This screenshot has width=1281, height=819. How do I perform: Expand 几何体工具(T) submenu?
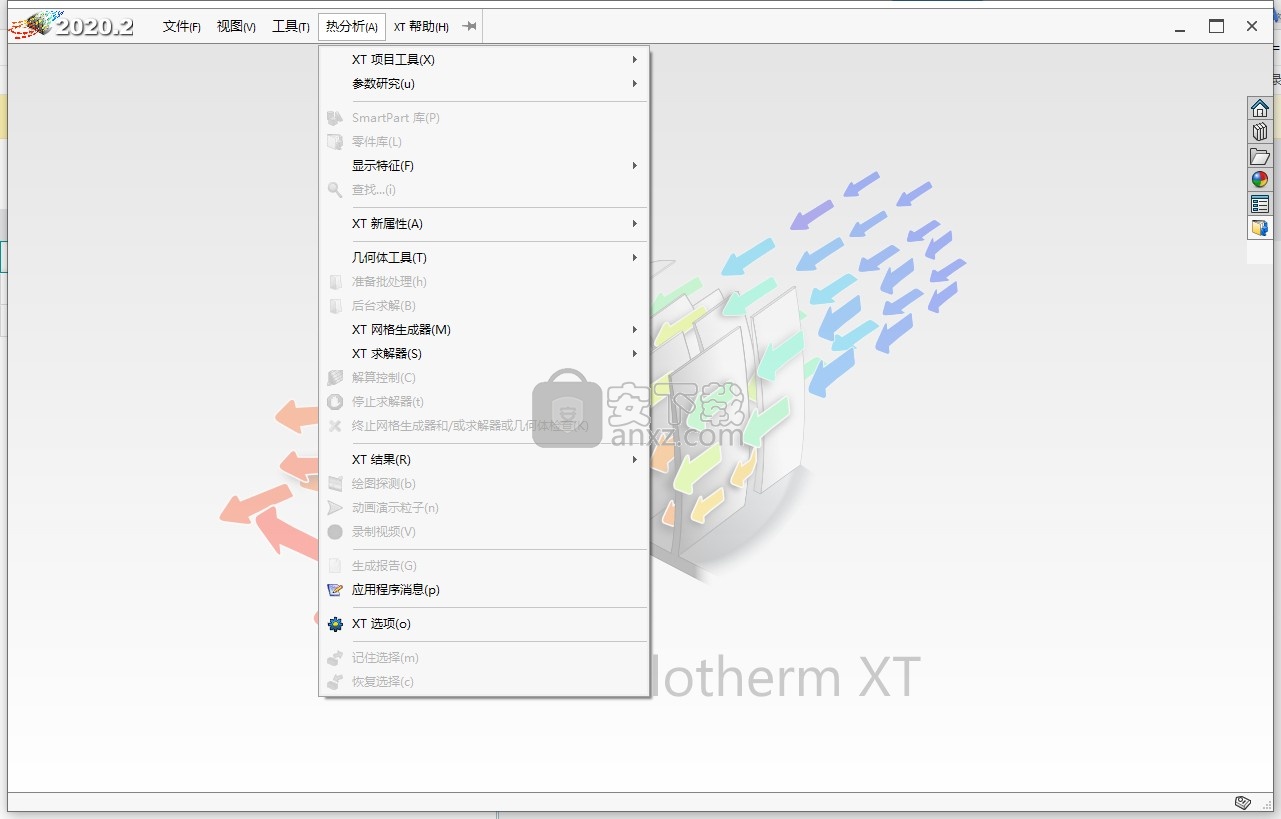click(x=484, y=258)
